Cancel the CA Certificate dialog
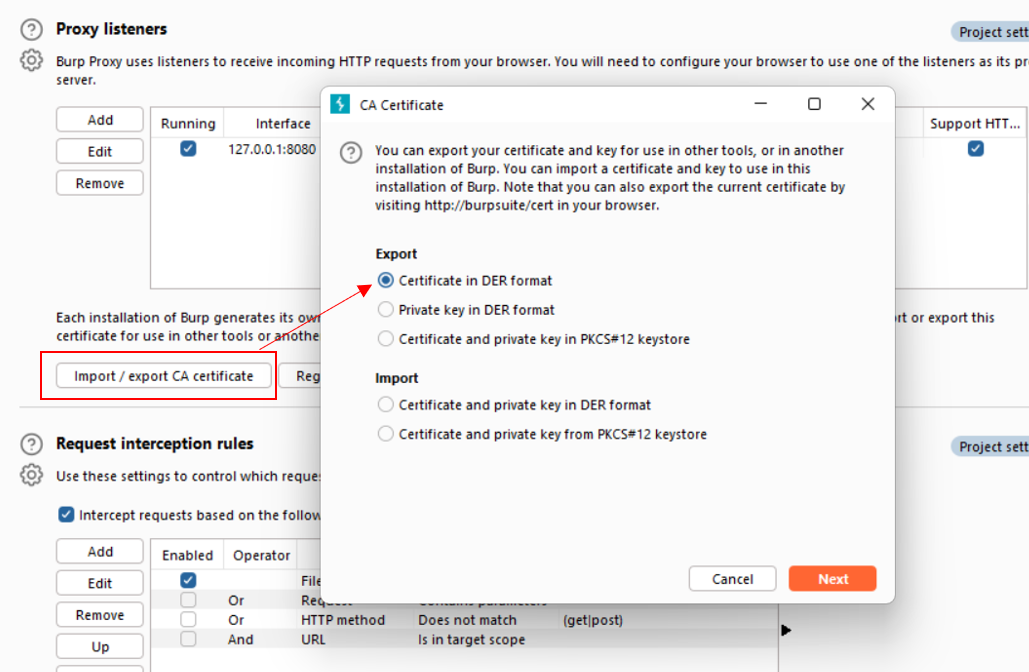This screenshot has height=672, width=1029. [x=732, y=579]
